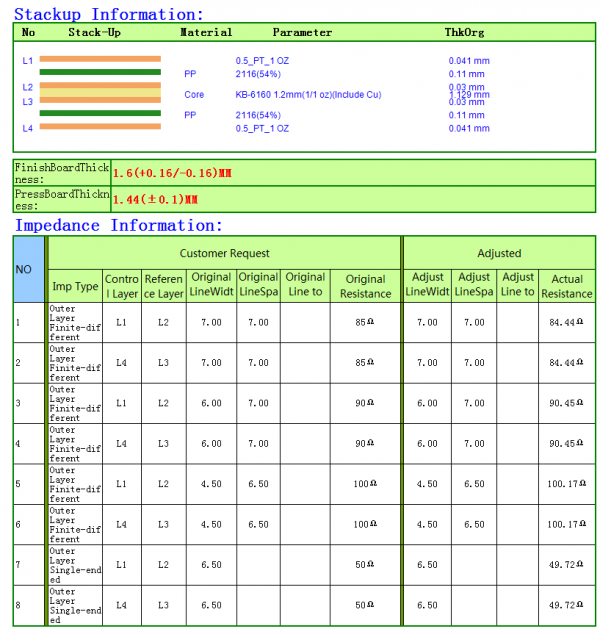
Task: Select the L1 copper layer bar
Action: [100, 59]
